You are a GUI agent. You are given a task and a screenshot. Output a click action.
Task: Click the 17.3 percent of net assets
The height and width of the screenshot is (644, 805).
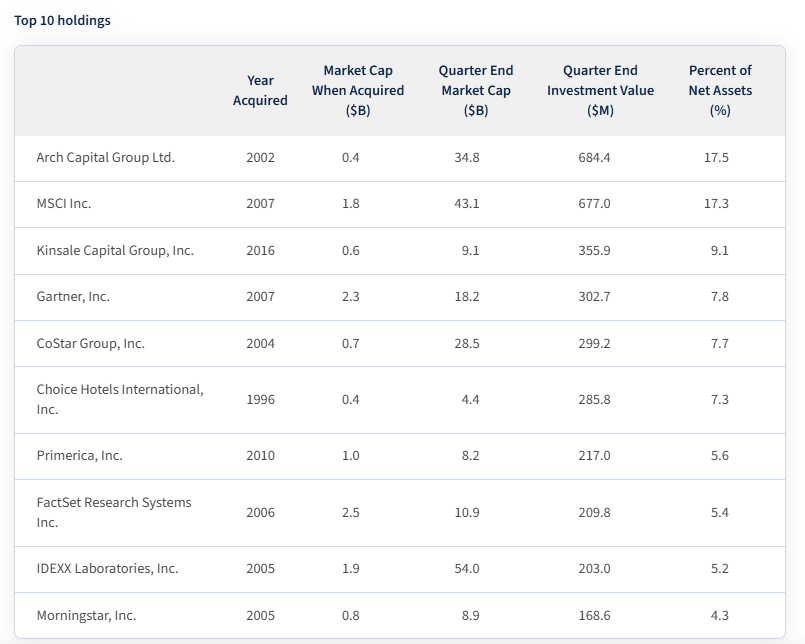pos(716,204)
